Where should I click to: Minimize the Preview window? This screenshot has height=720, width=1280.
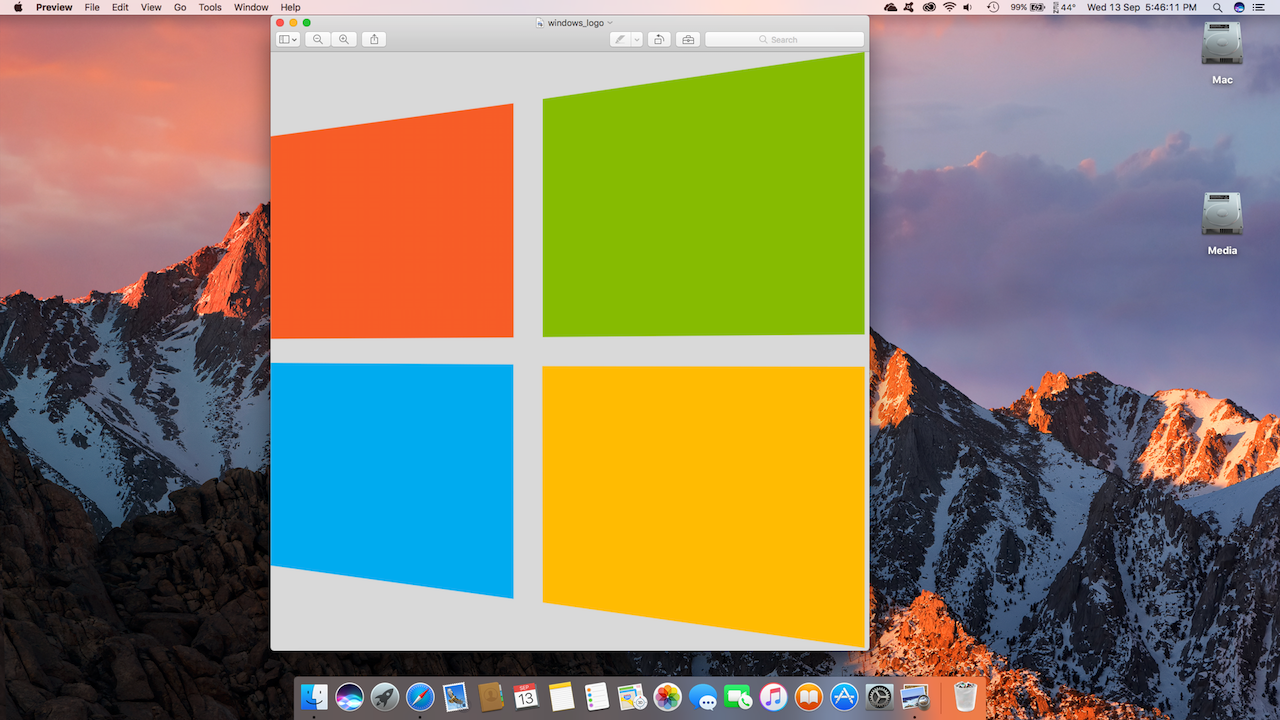coord(293,23)
